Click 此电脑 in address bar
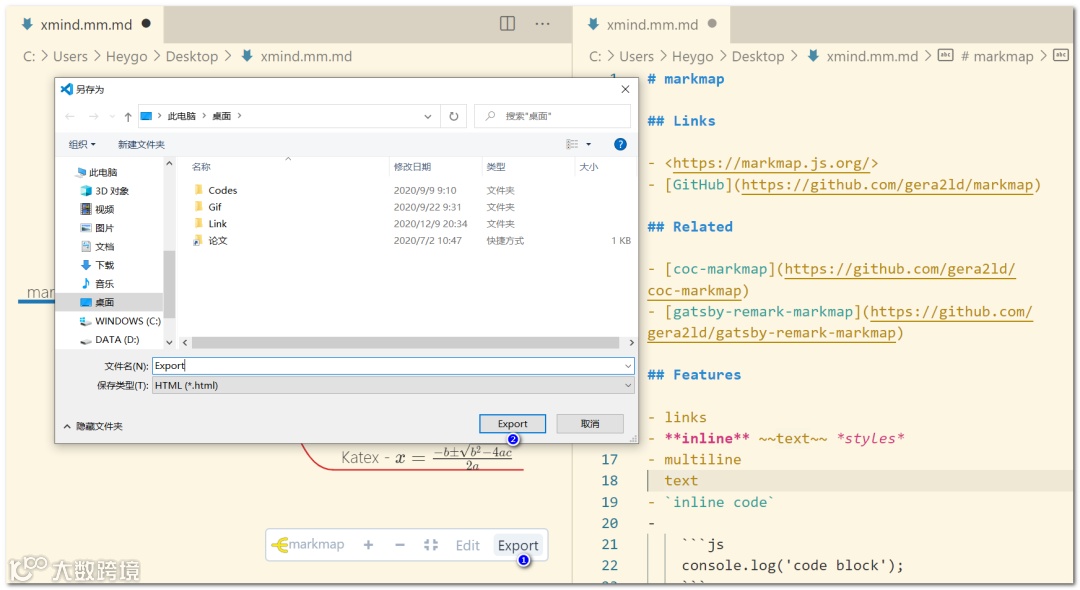This screenshot has width=1080, height=590. [x=182, y=116]
